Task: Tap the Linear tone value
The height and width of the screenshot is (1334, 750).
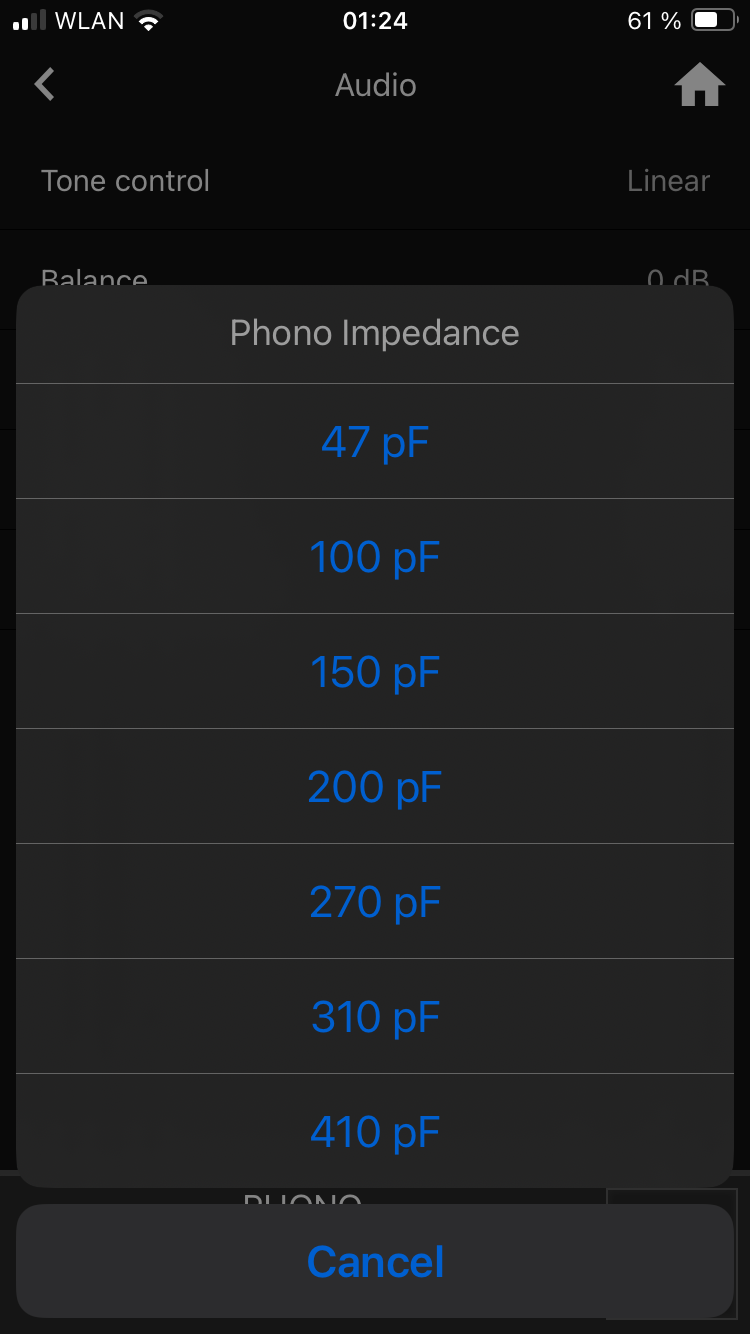Action: 668,181
